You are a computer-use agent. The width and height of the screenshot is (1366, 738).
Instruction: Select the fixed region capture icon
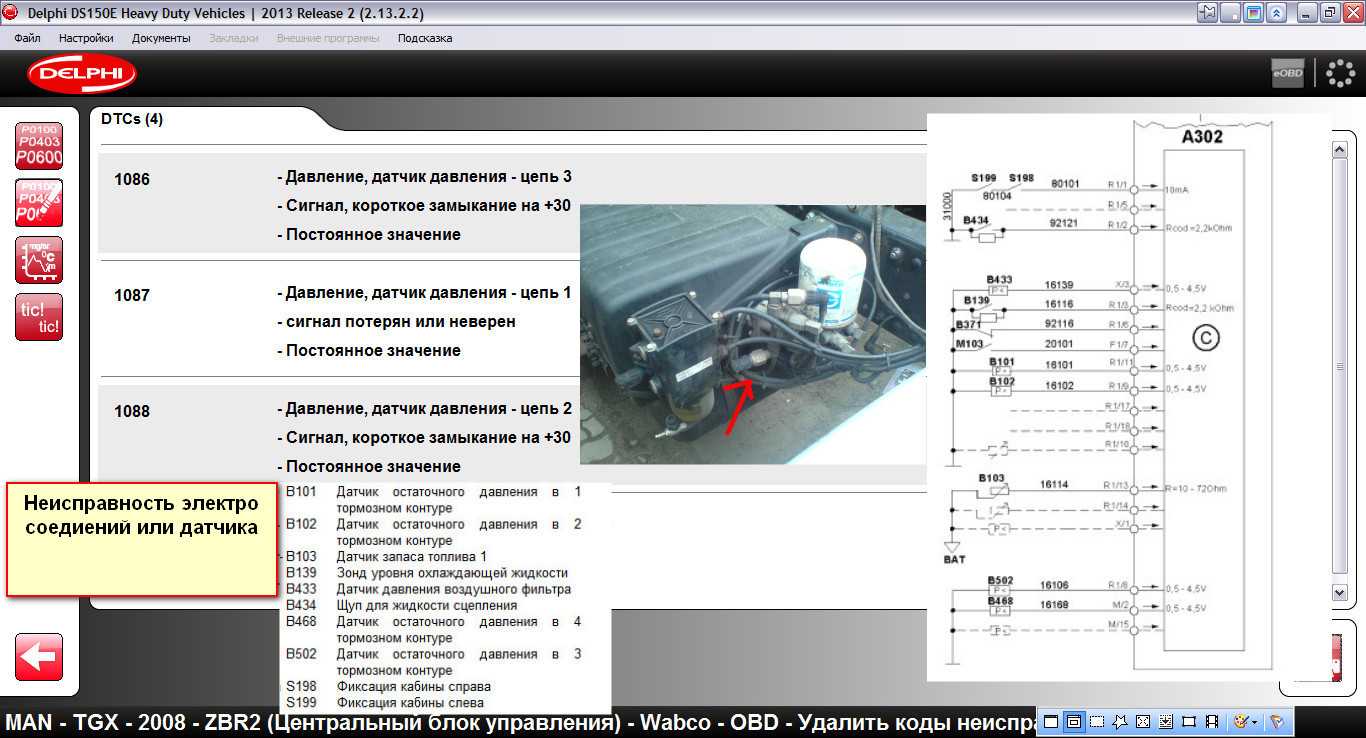[1189, 721]
